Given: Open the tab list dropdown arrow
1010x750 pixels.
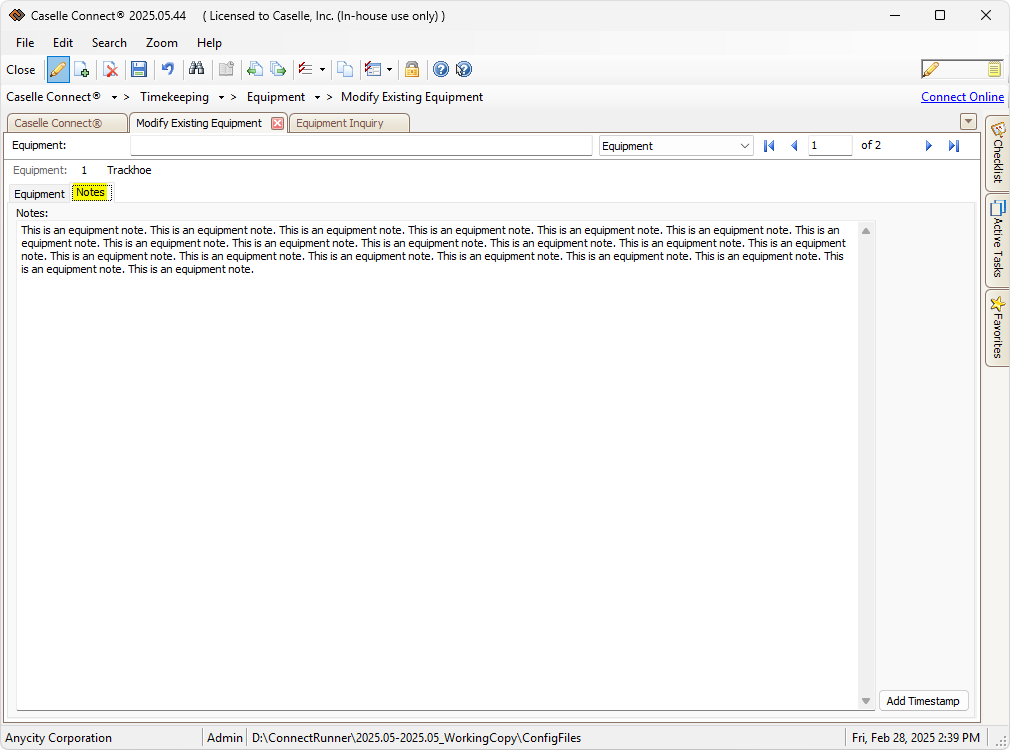Looking at the screenshot, I should click(967, 122).
